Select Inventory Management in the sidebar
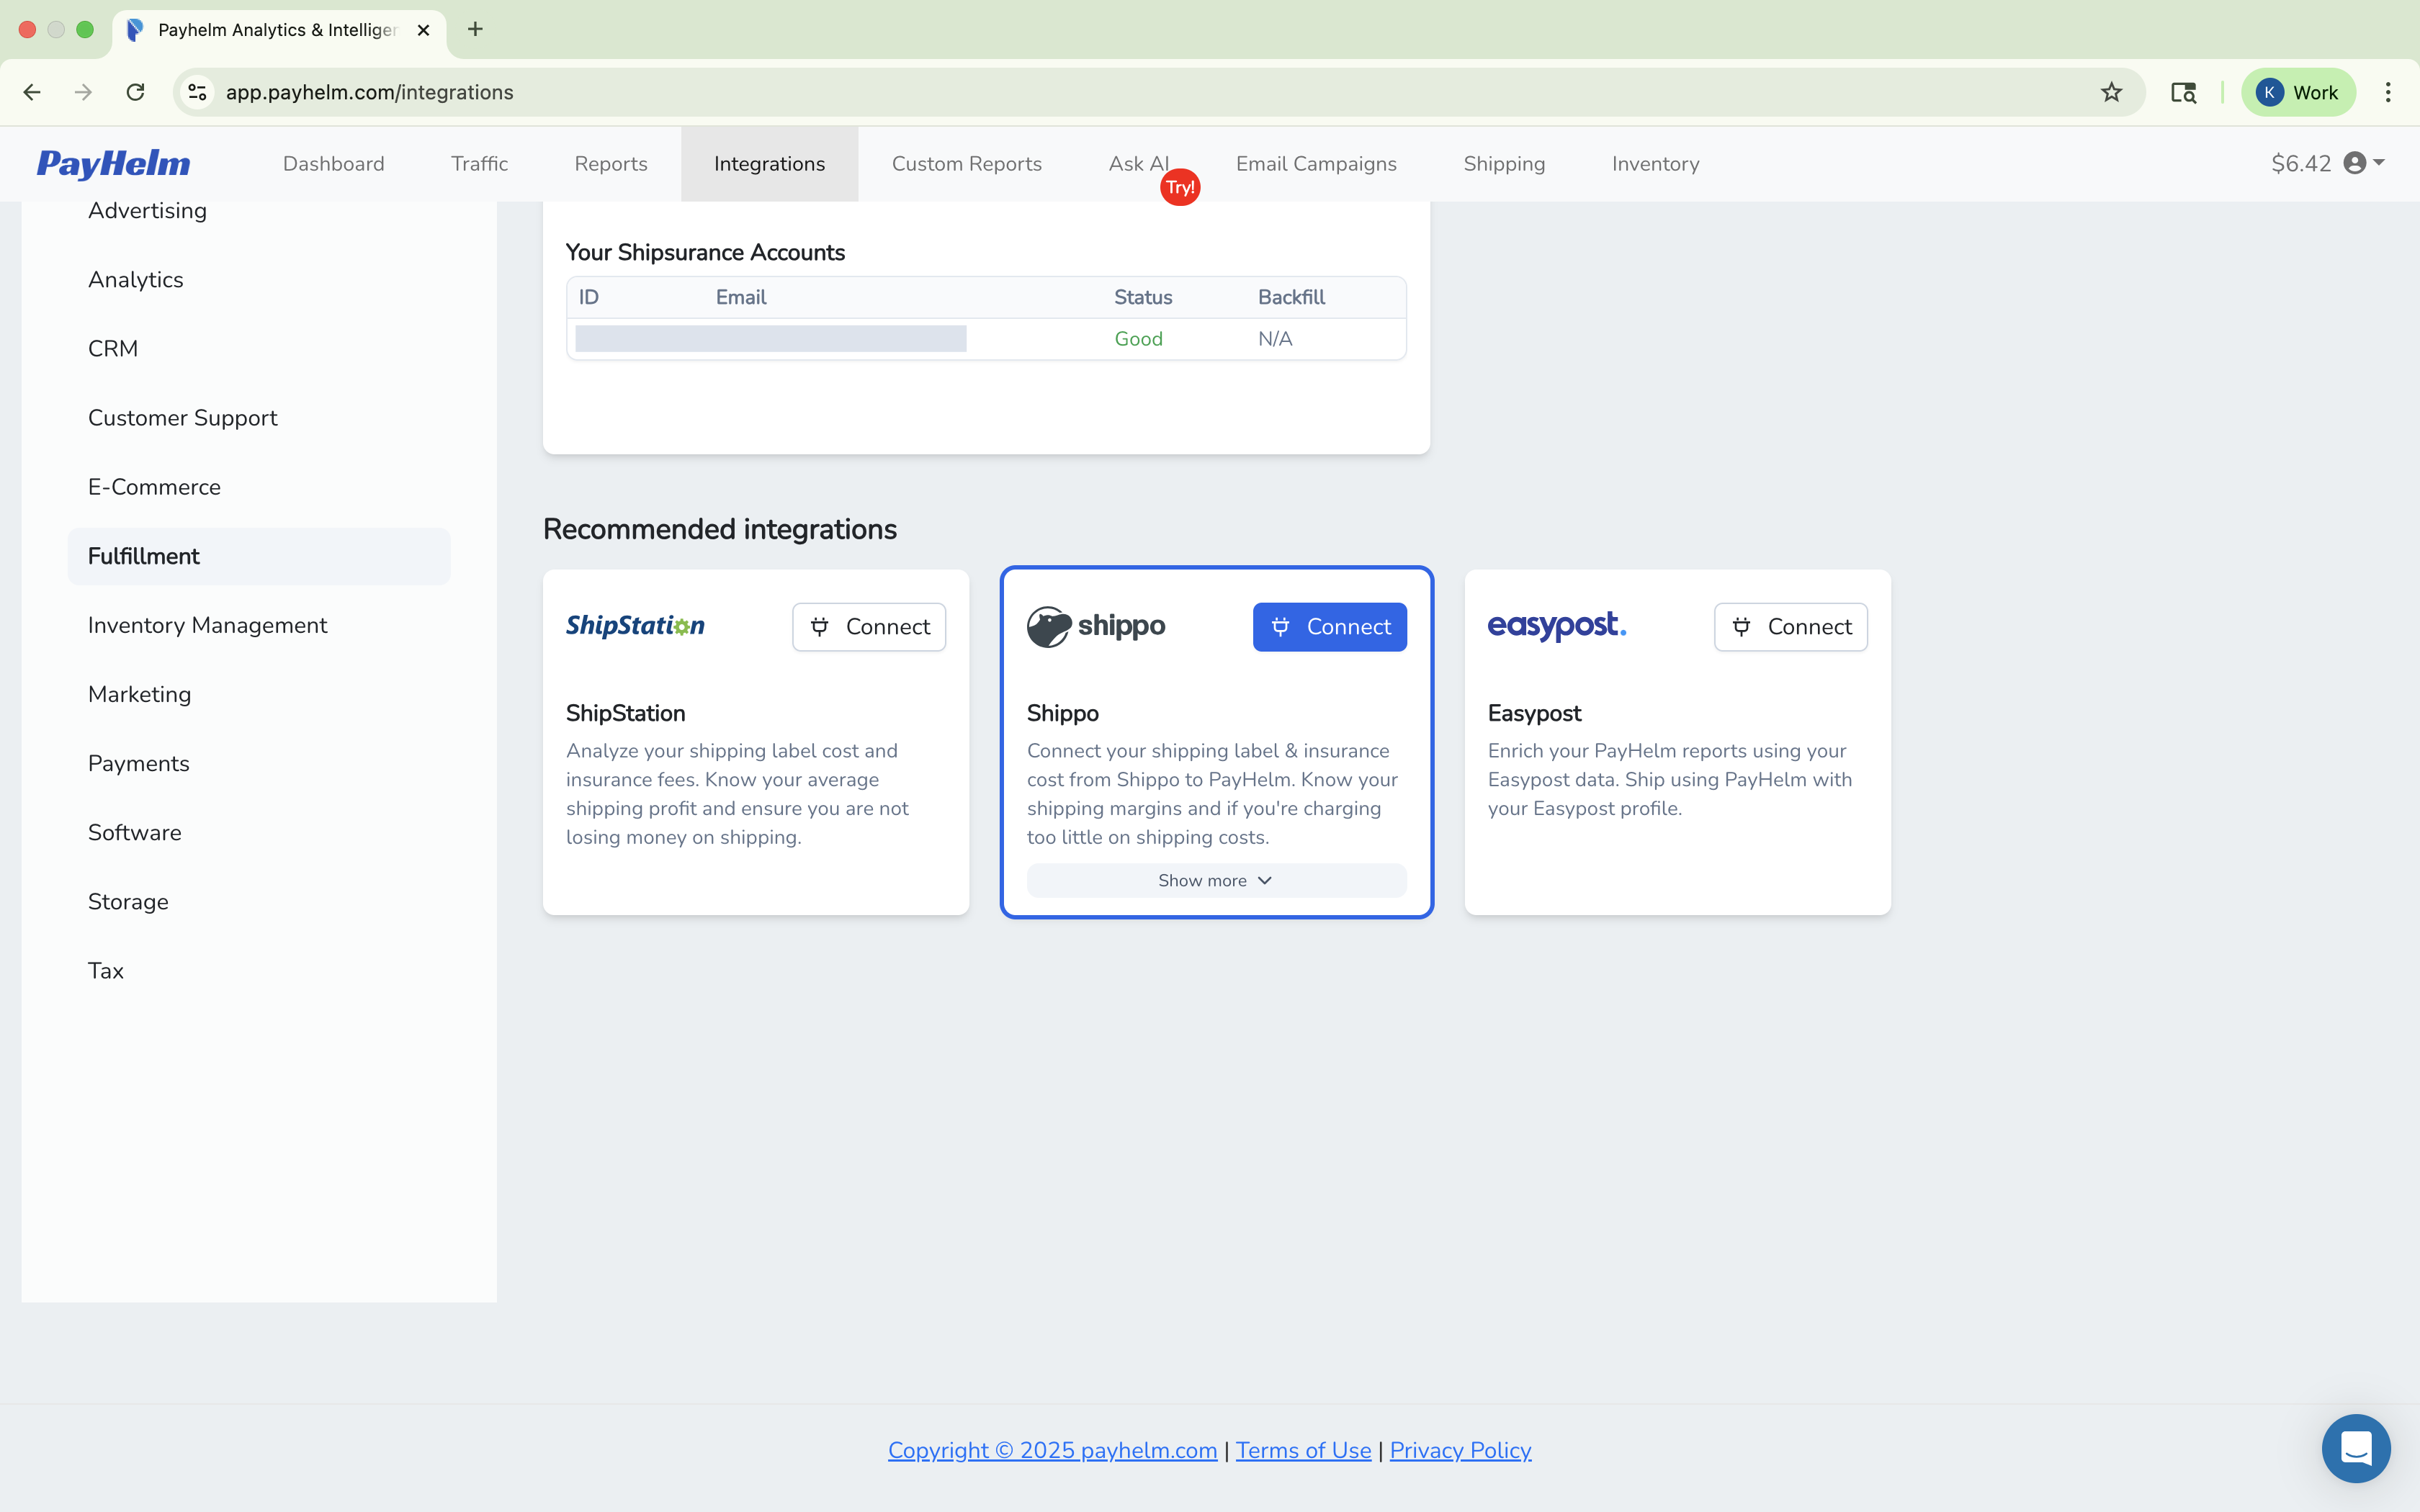 (x=207, y=625)
